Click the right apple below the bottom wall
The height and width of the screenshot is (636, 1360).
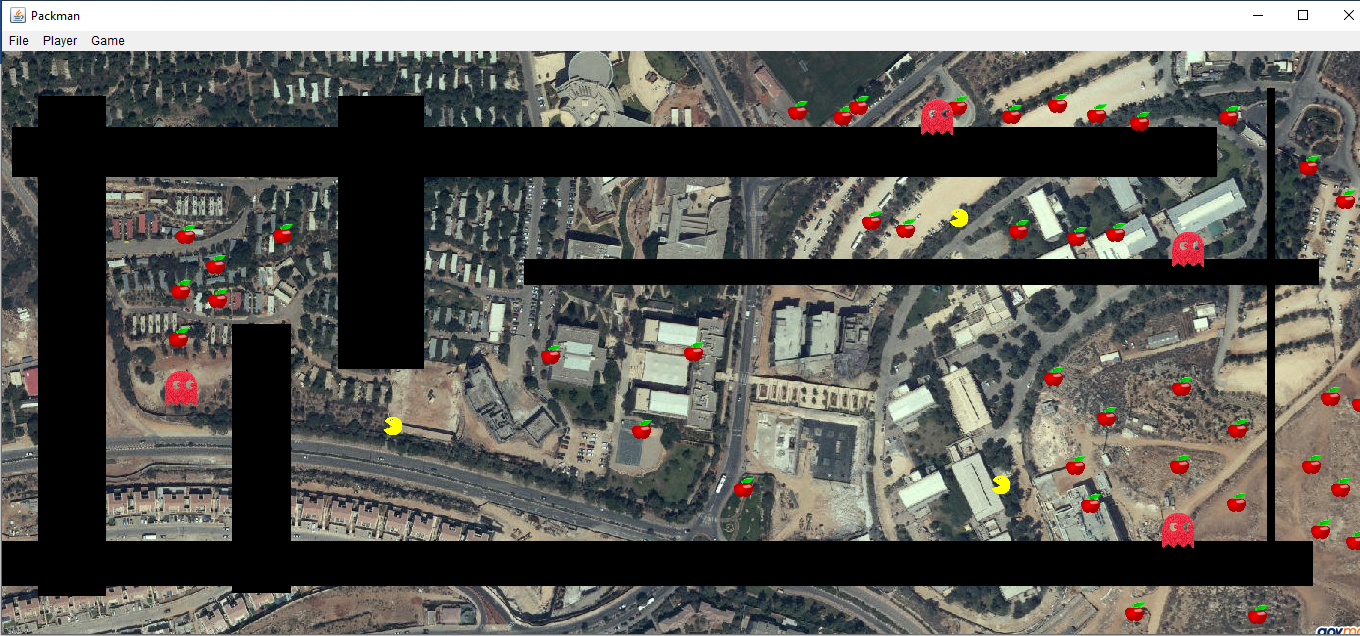[1258, 614]
